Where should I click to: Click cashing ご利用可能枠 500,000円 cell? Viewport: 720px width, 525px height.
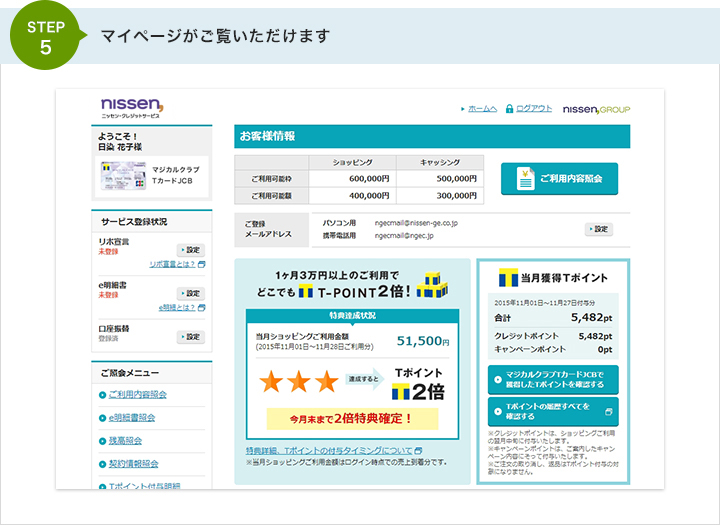pyautogui.click(x=440, y=179)
